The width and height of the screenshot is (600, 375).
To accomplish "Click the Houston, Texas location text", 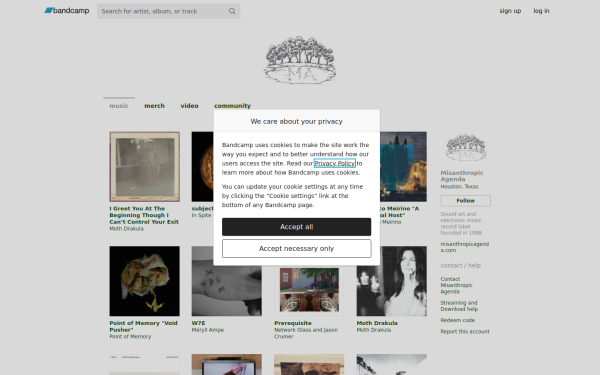I will point(459,186).
